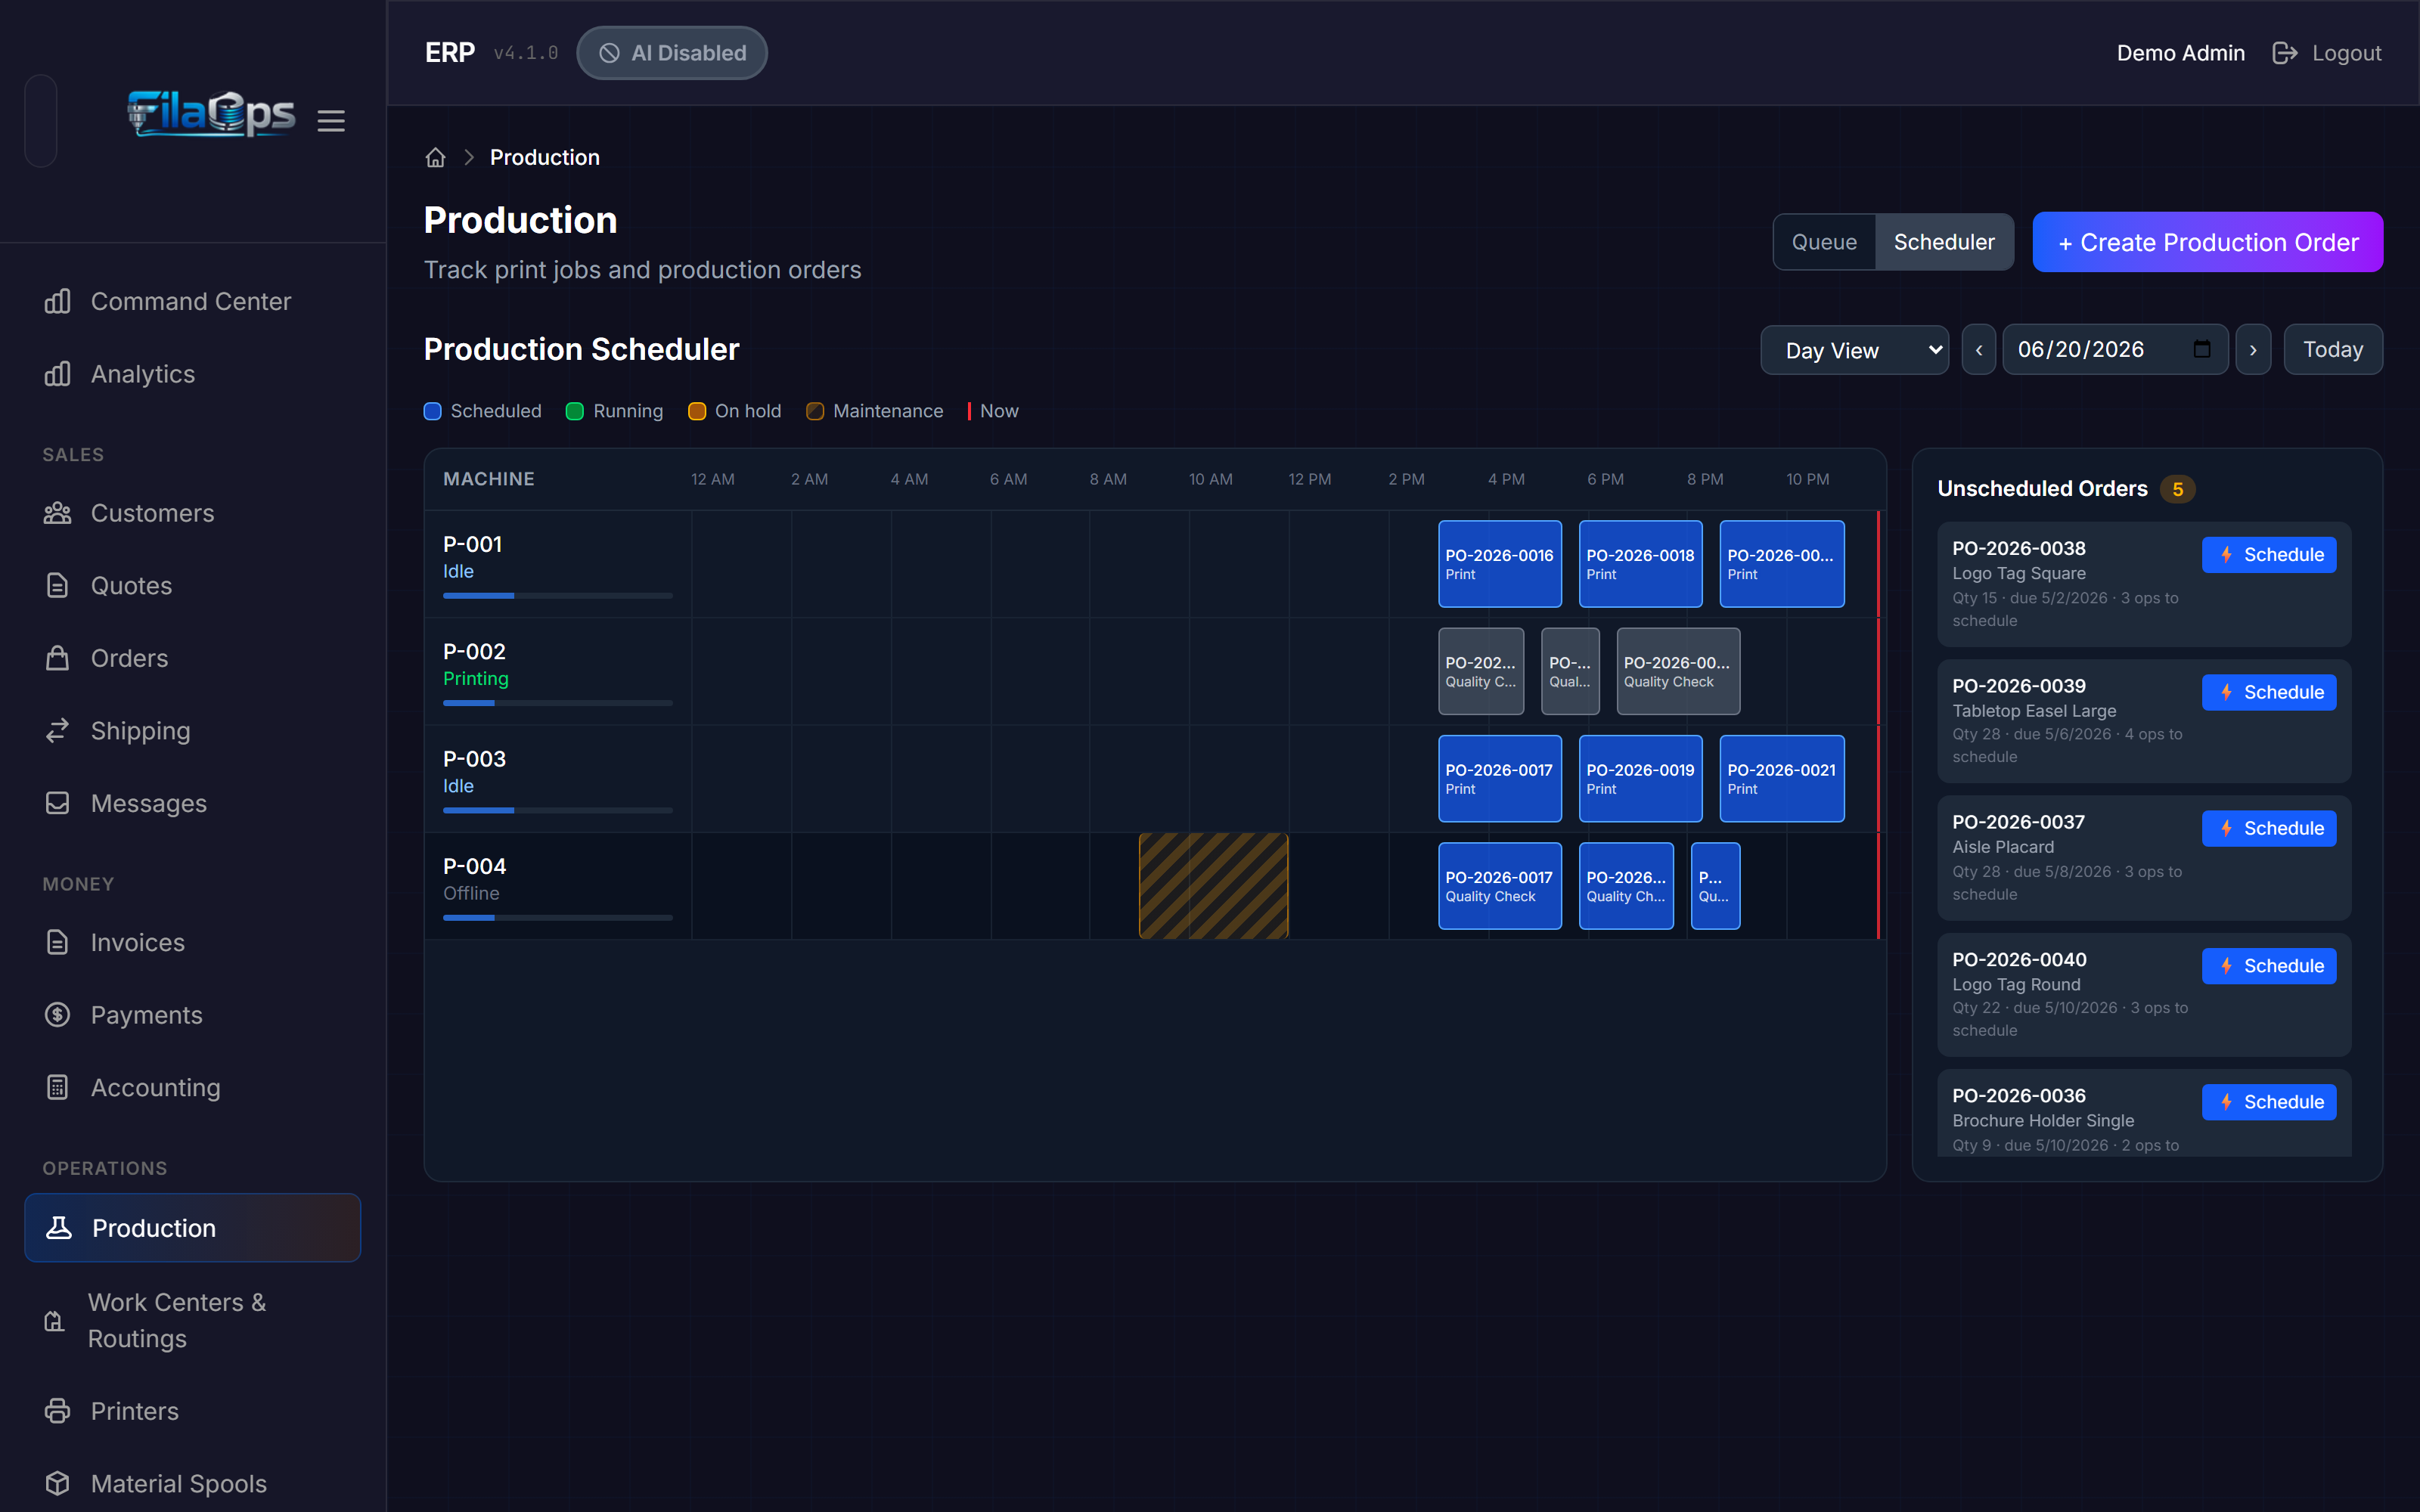The width and height of the screenshot is (2420, 1512).
Task: Open Customers page icon
Action: click(58, 513)
